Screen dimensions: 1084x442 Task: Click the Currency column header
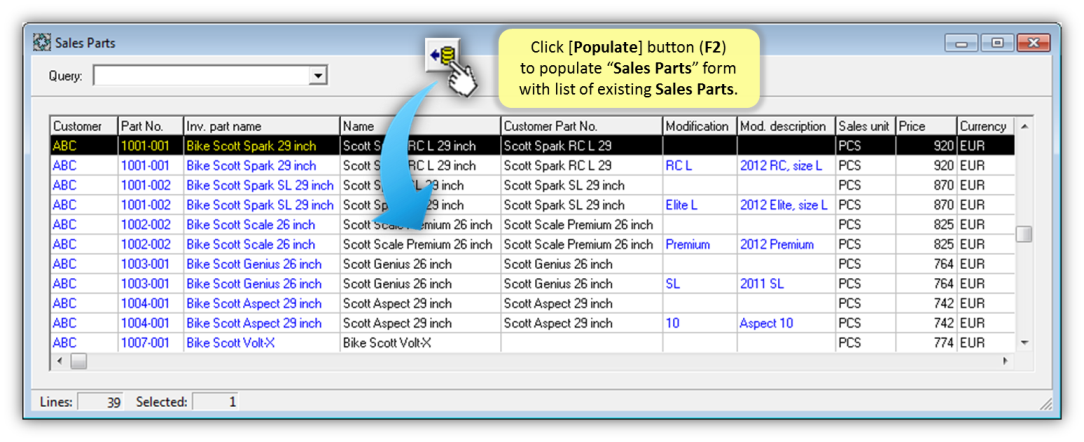click(x=985, y=126)
